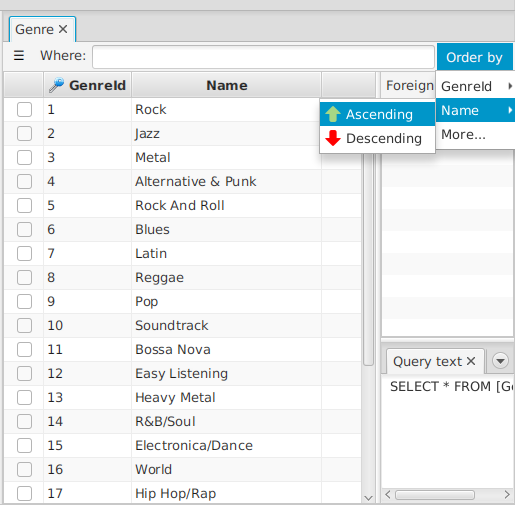Image resolution: width=515 pixels, height=505 pixels.
Task: Open the Order by dropdown button
Action: click(475, 57)
